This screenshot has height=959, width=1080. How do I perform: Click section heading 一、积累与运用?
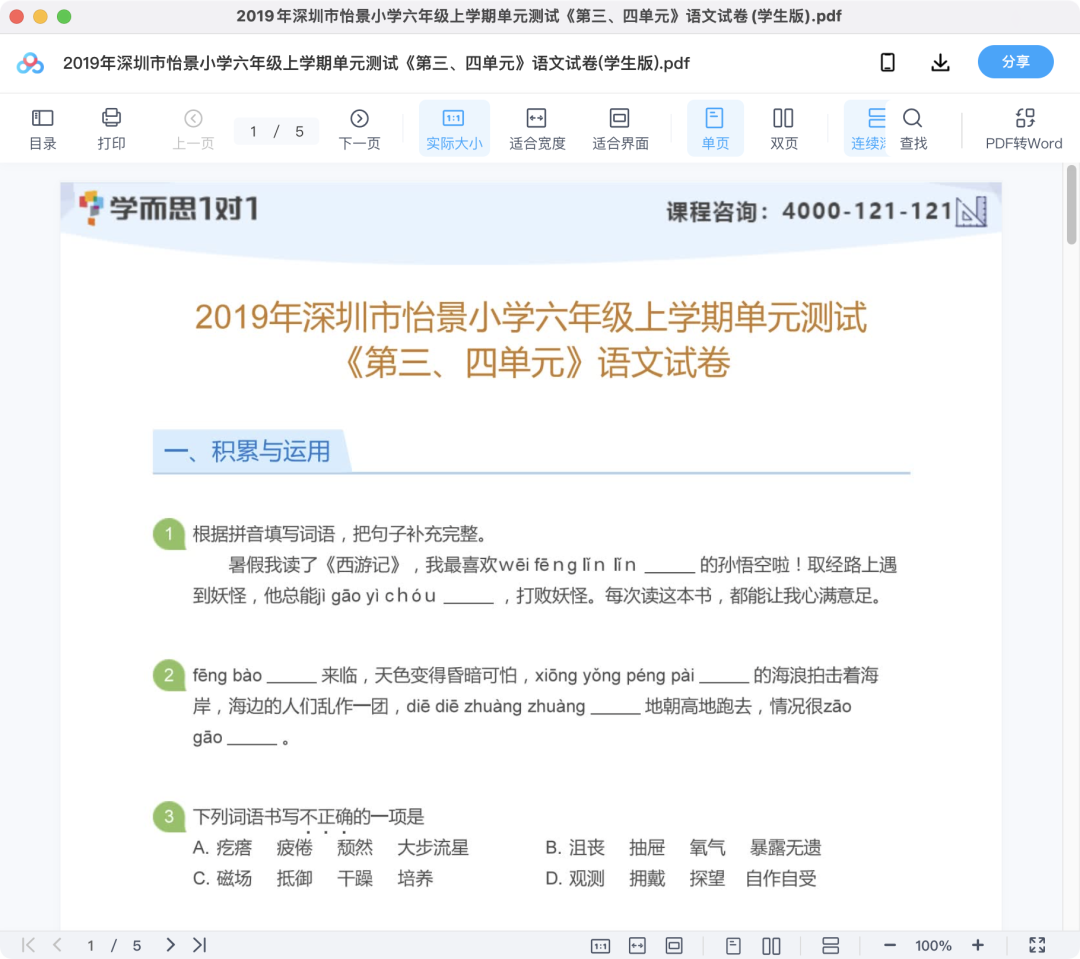(247, 451)
